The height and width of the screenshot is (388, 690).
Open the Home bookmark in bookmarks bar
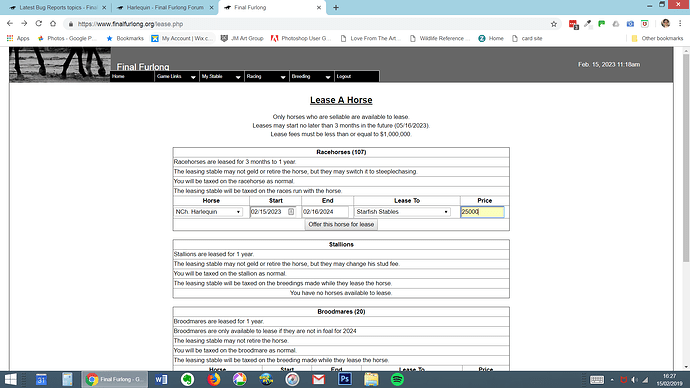tap(491, 38)
